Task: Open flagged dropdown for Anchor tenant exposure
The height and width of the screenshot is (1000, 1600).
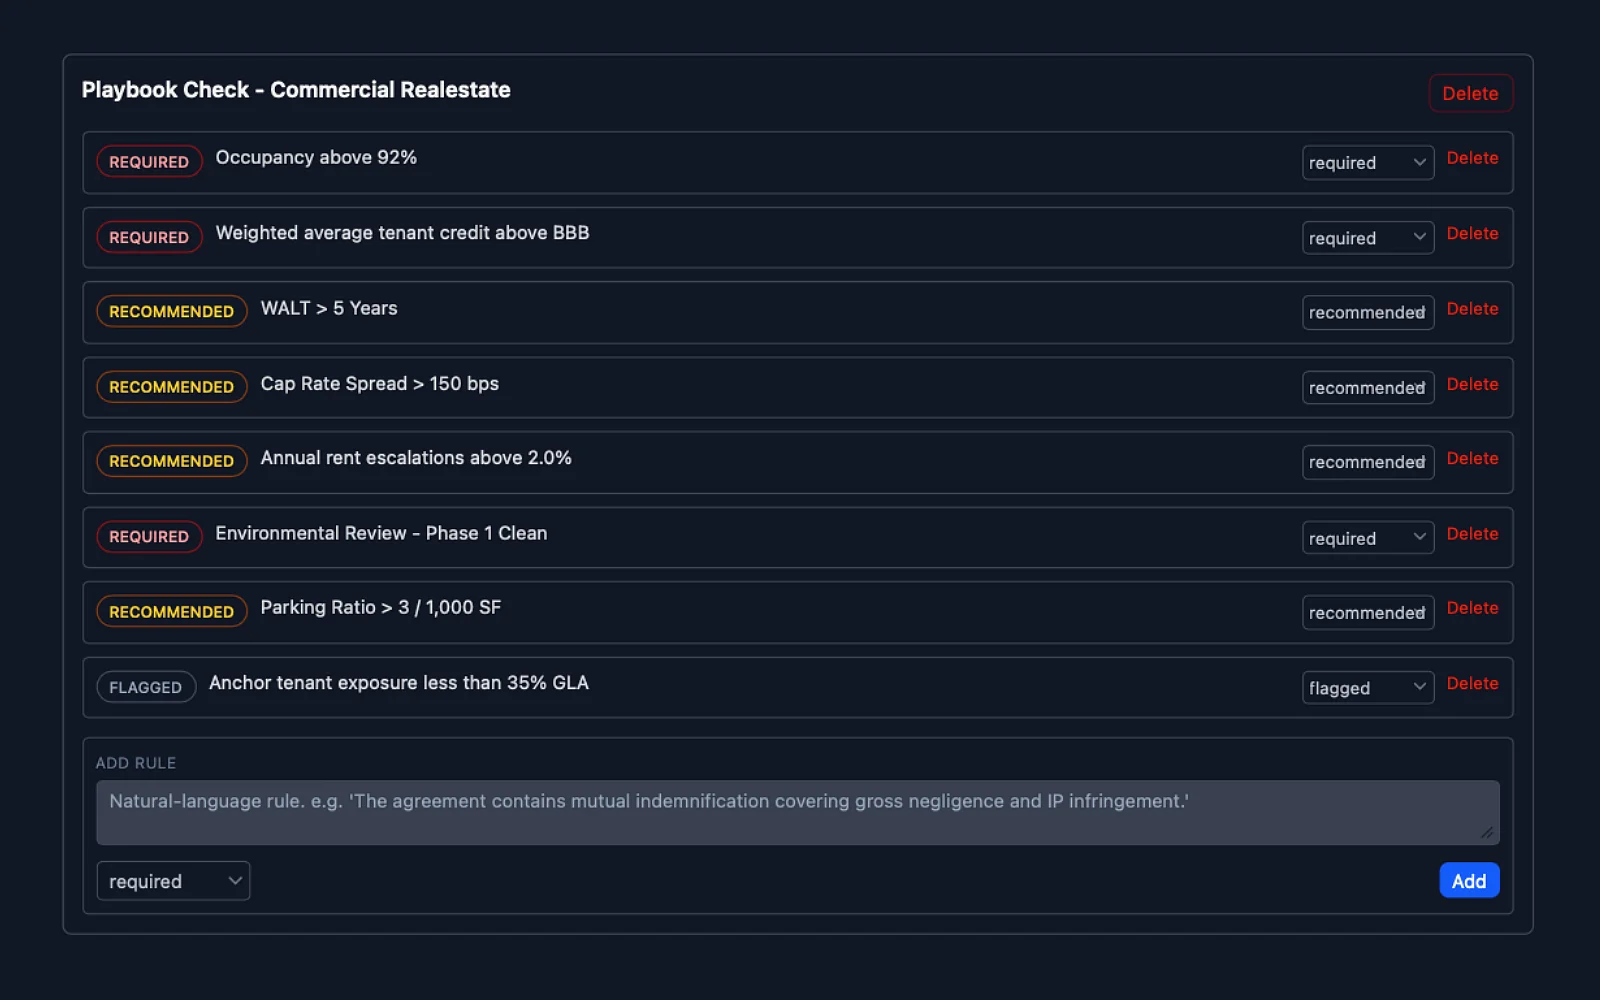Action: [x=1367, y=688]
